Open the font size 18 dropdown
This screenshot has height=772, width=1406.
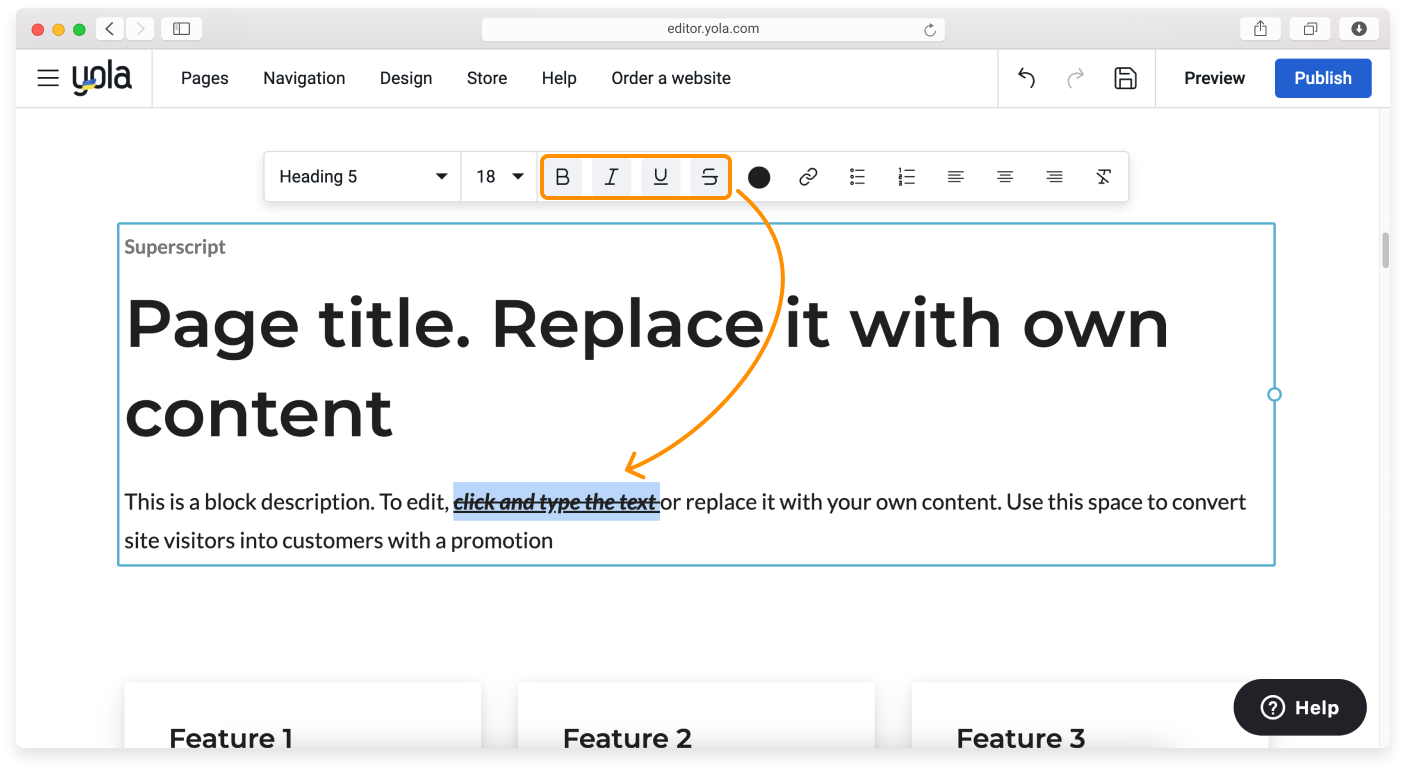tap(498, 176)
